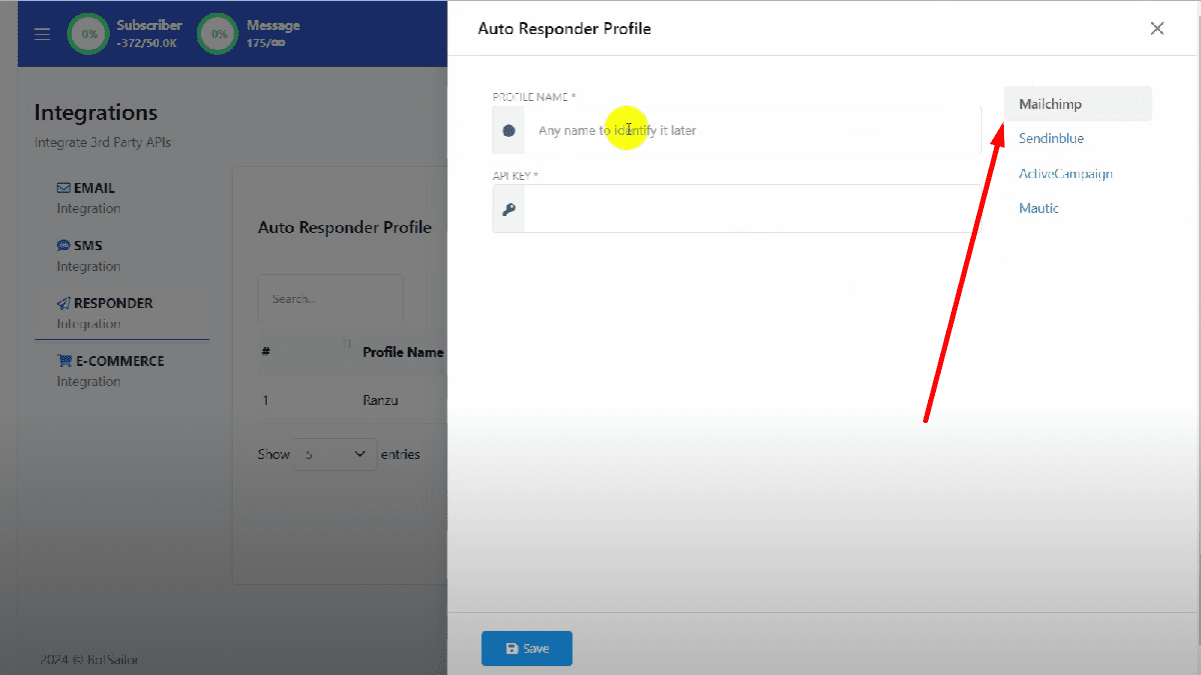Open the hamburger menu icon
Image resolution: width=1201 pixels, height=675 pixels.
pyautogui.click(x=42, y=34)
